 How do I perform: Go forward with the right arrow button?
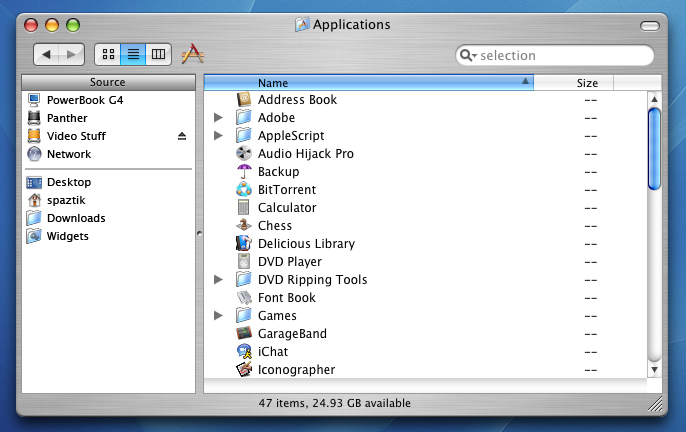(x=72, y=54)
